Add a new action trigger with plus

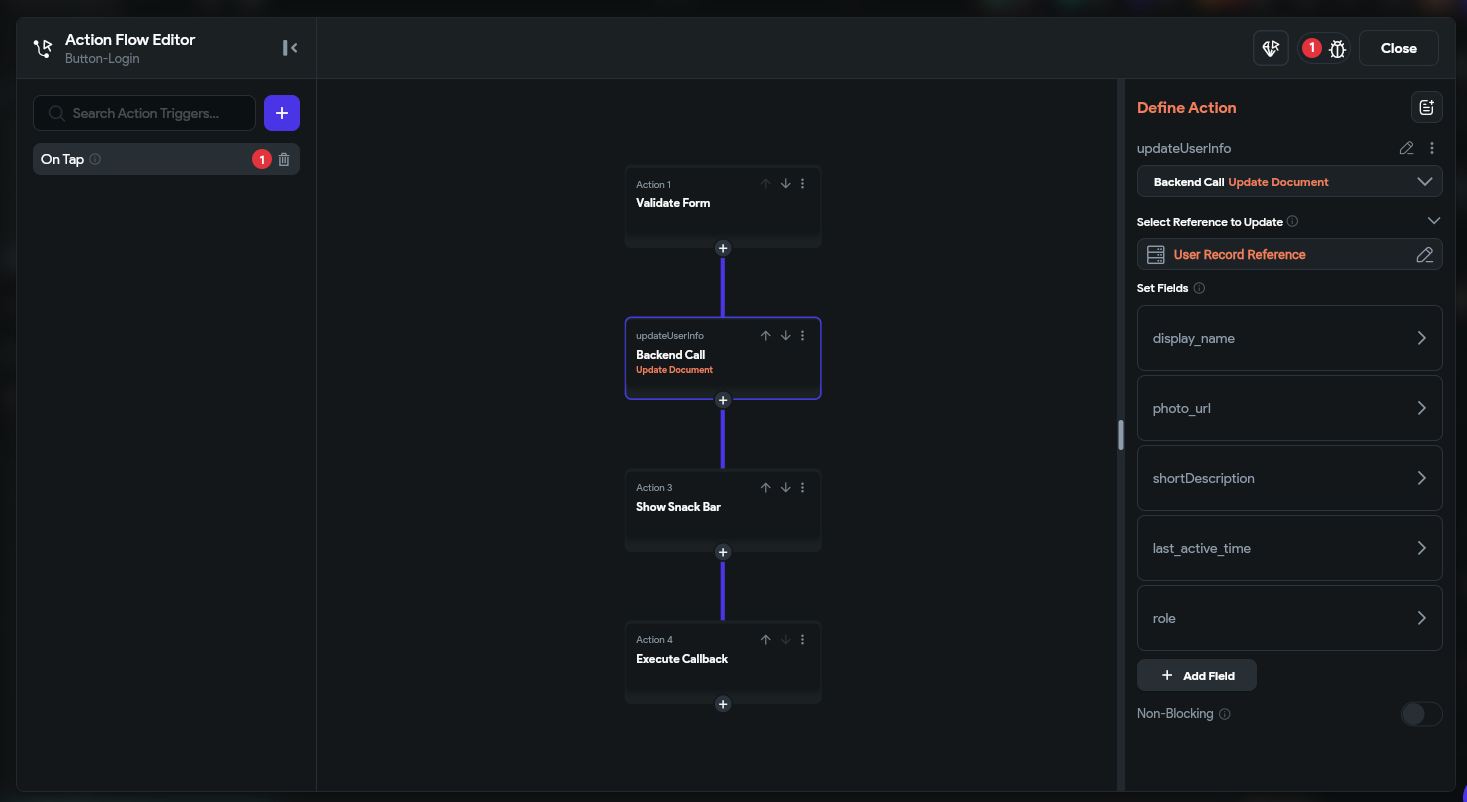click(x=282, y=113)
